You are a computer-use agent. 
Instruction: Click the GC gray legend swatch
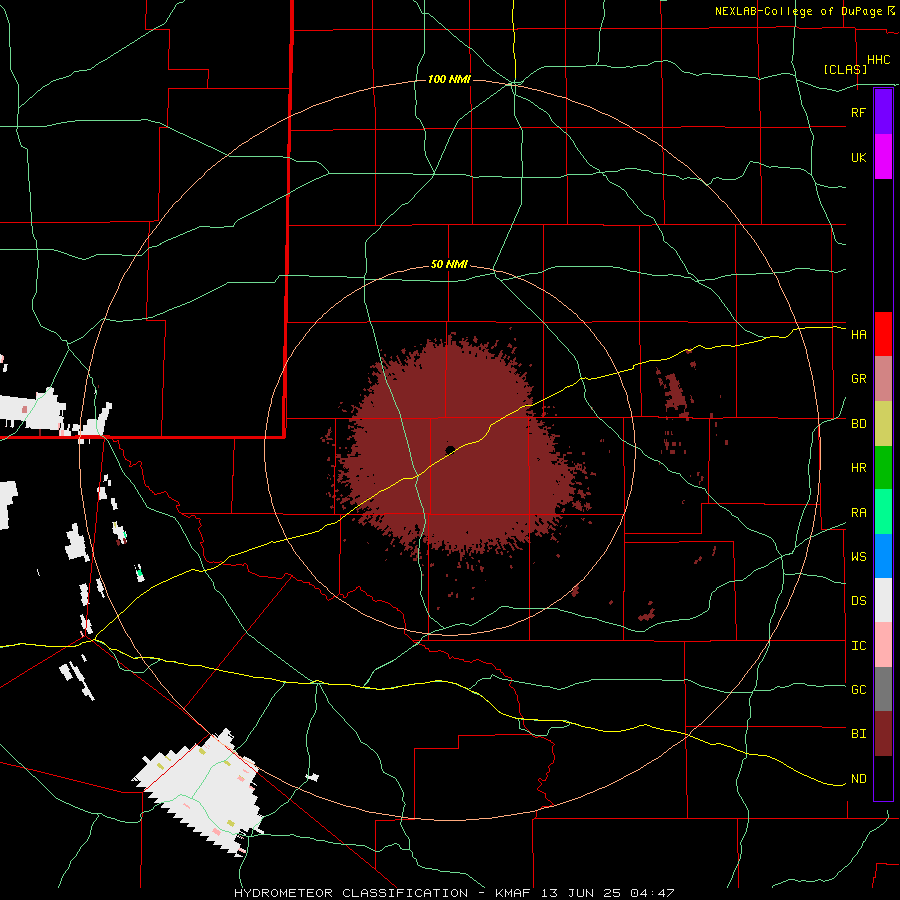883,689
